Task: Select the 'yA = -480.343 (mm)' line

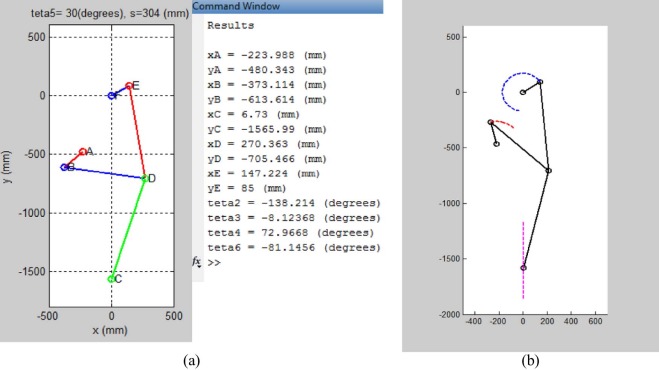Action: [267, 70]
